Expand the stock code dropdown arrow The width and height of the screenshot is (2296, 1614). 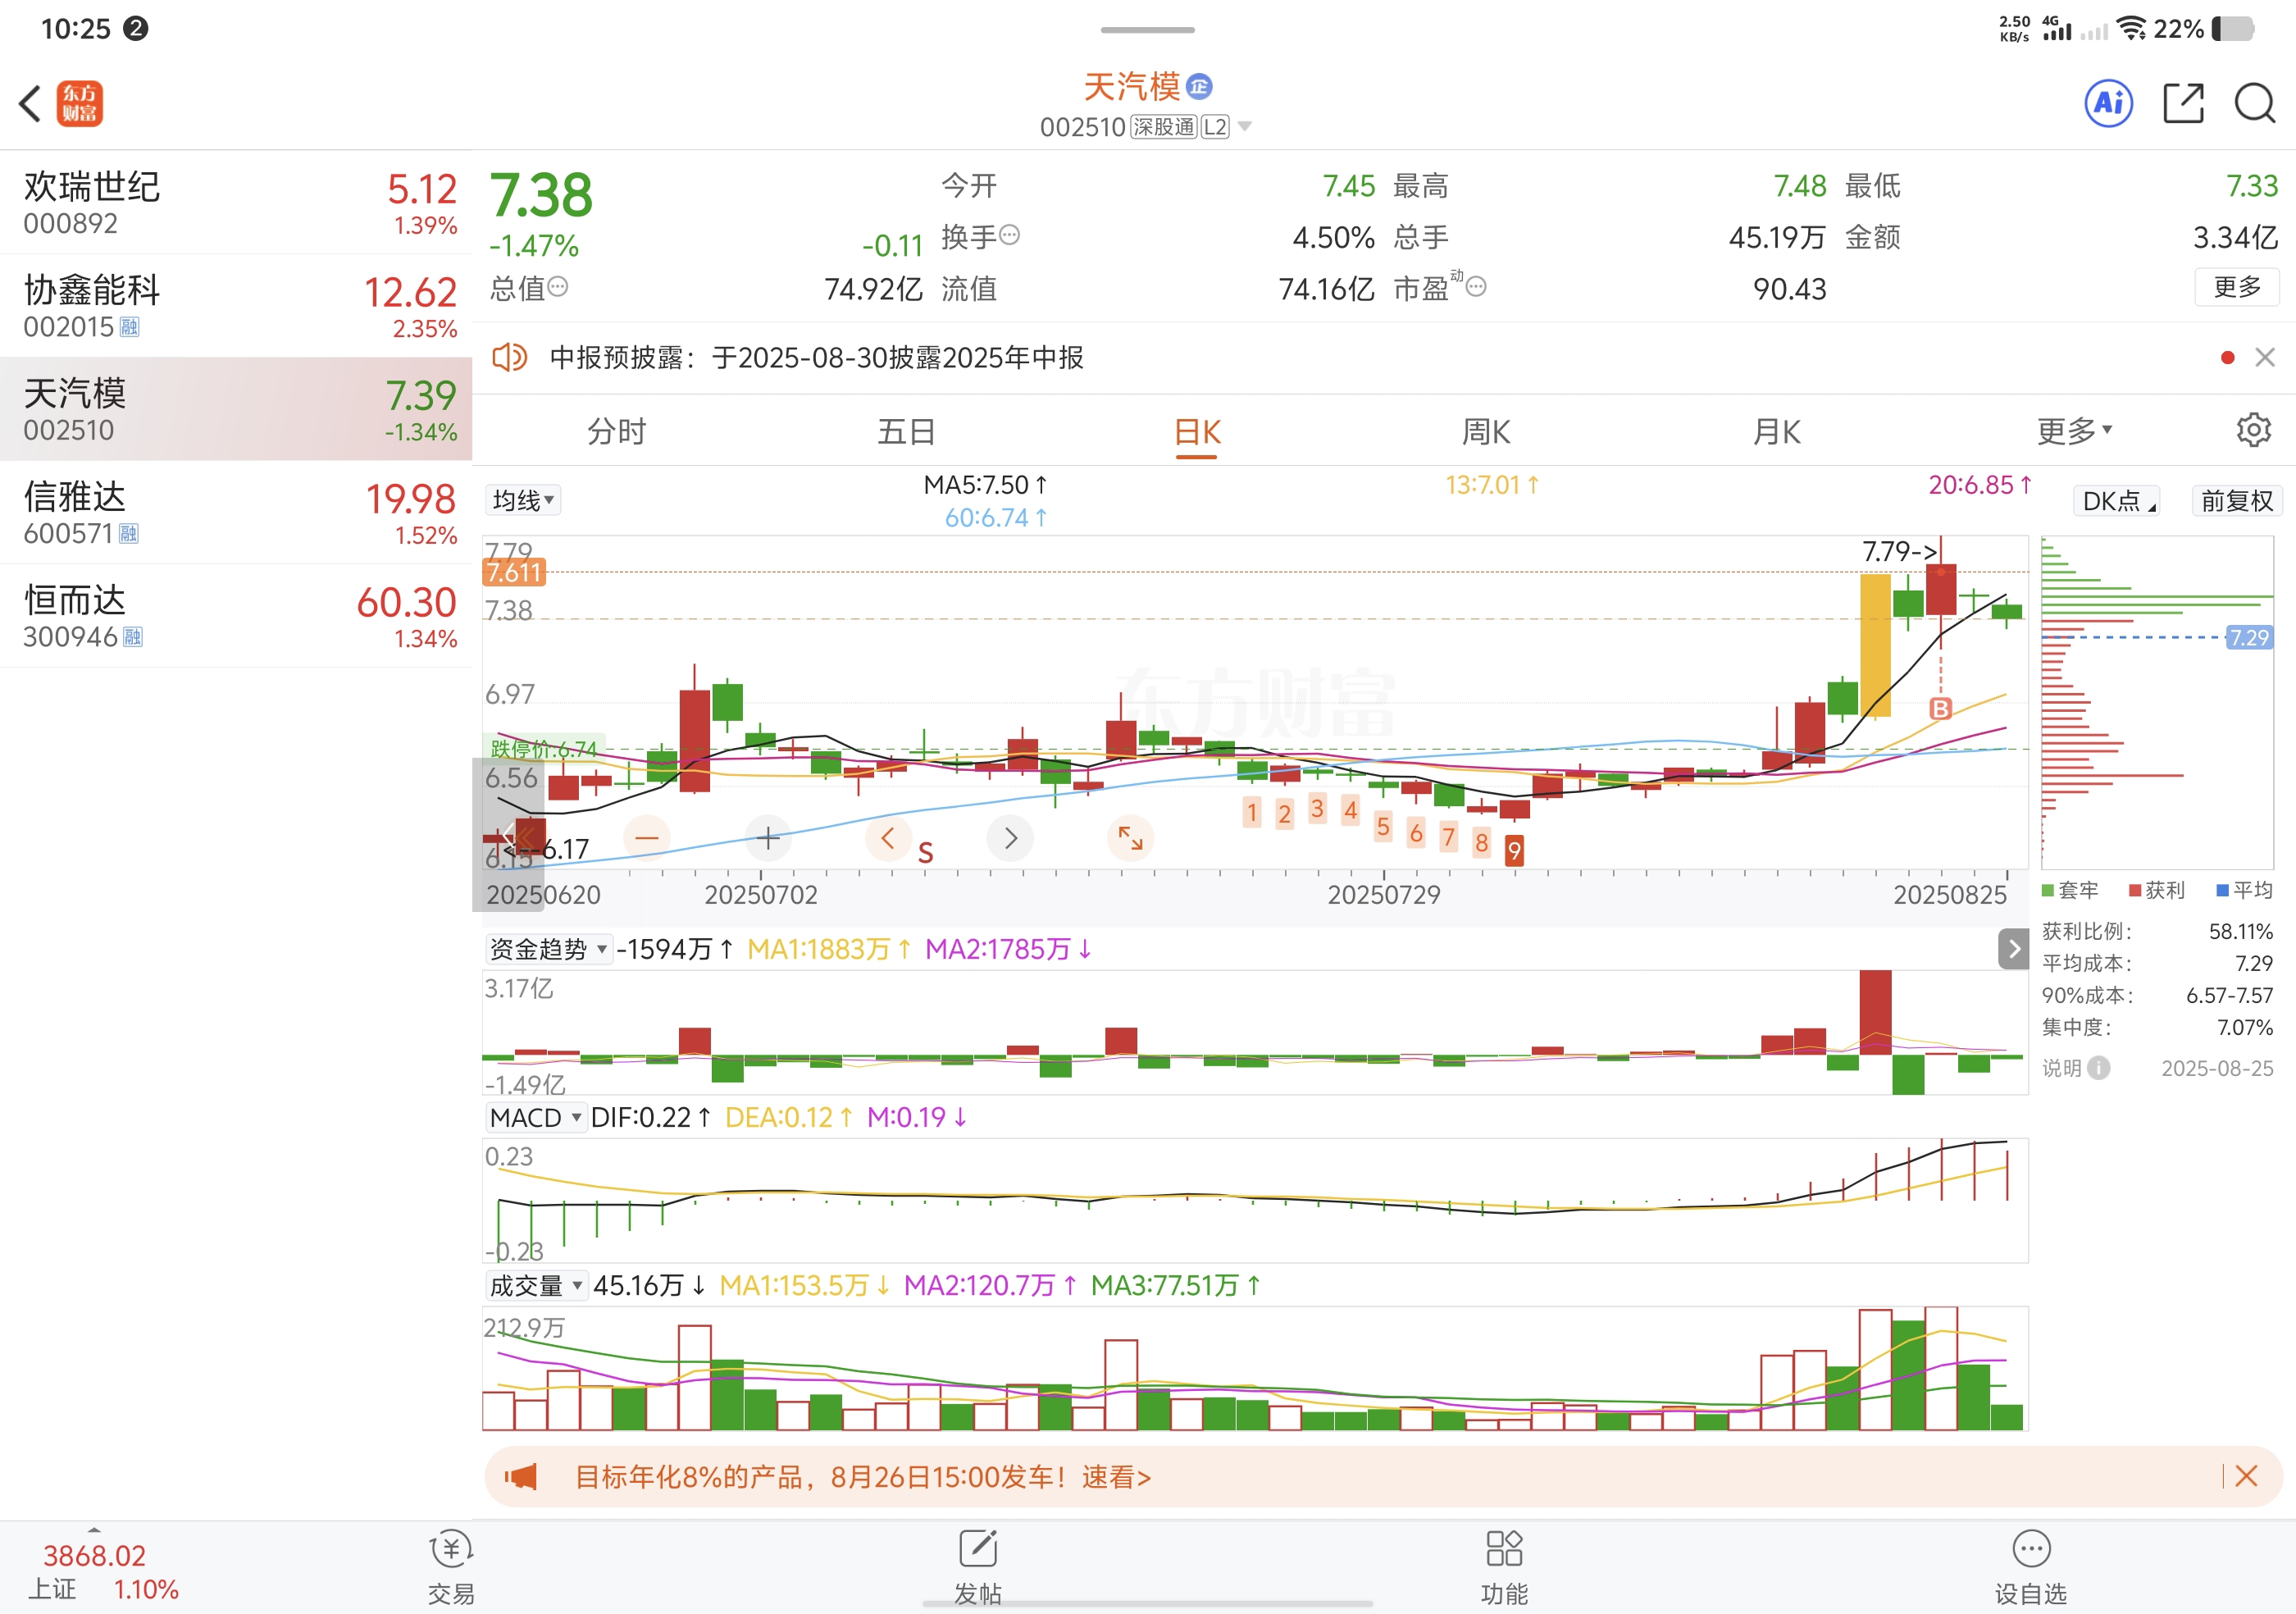pos(1244,126)
